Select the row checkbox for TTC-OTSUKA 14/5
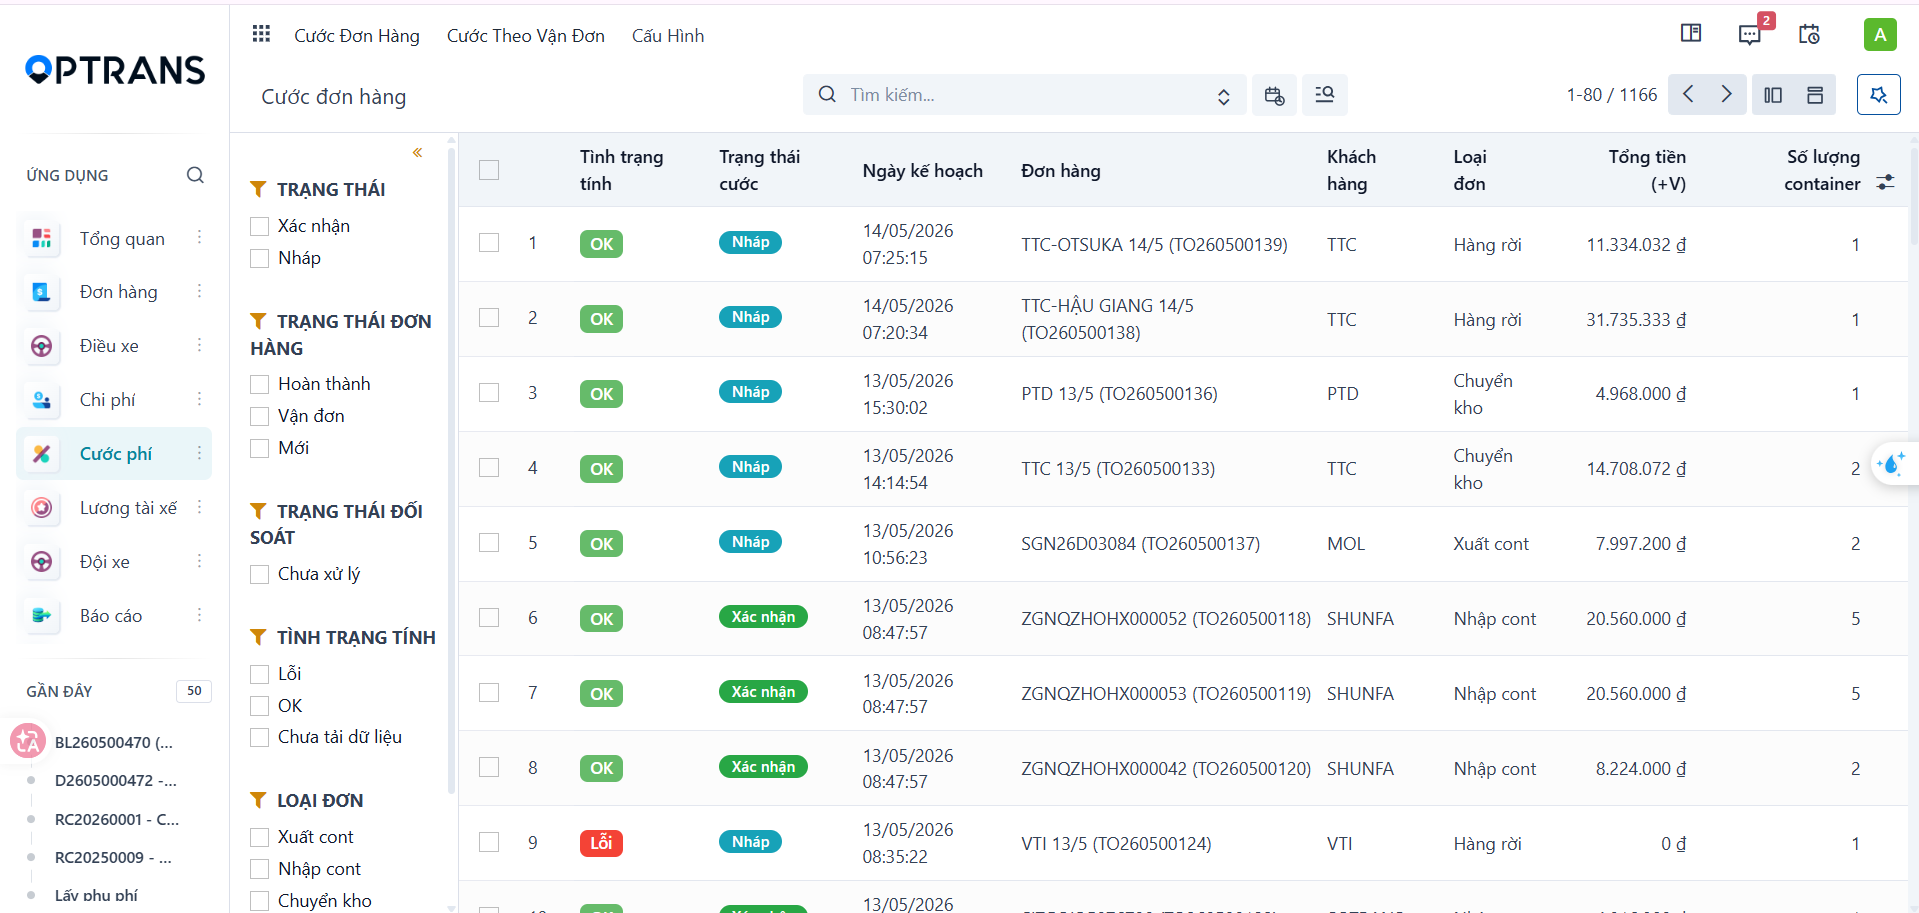Image resolution: width=1919 pixels, height=913 pixels. pos(489,243)
